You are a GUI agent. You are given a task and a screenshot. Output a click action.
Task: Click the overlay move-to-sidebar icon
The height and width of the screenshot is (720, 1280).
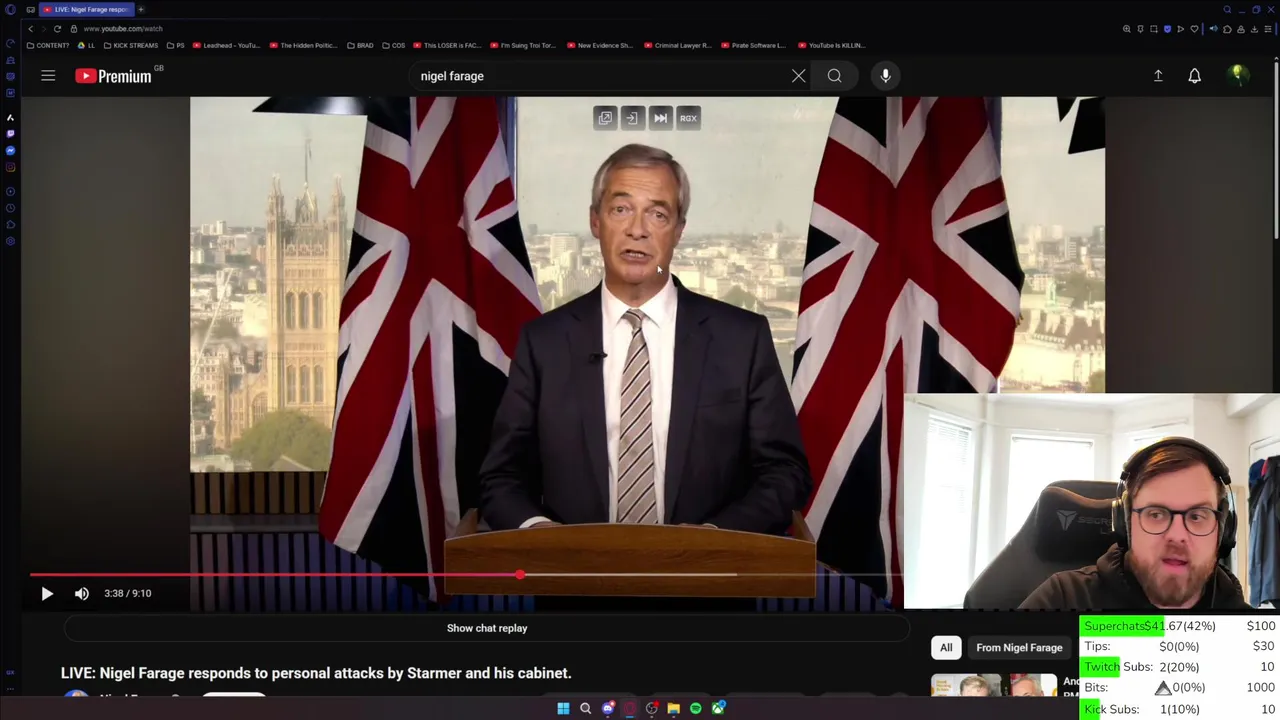point(632,118)
